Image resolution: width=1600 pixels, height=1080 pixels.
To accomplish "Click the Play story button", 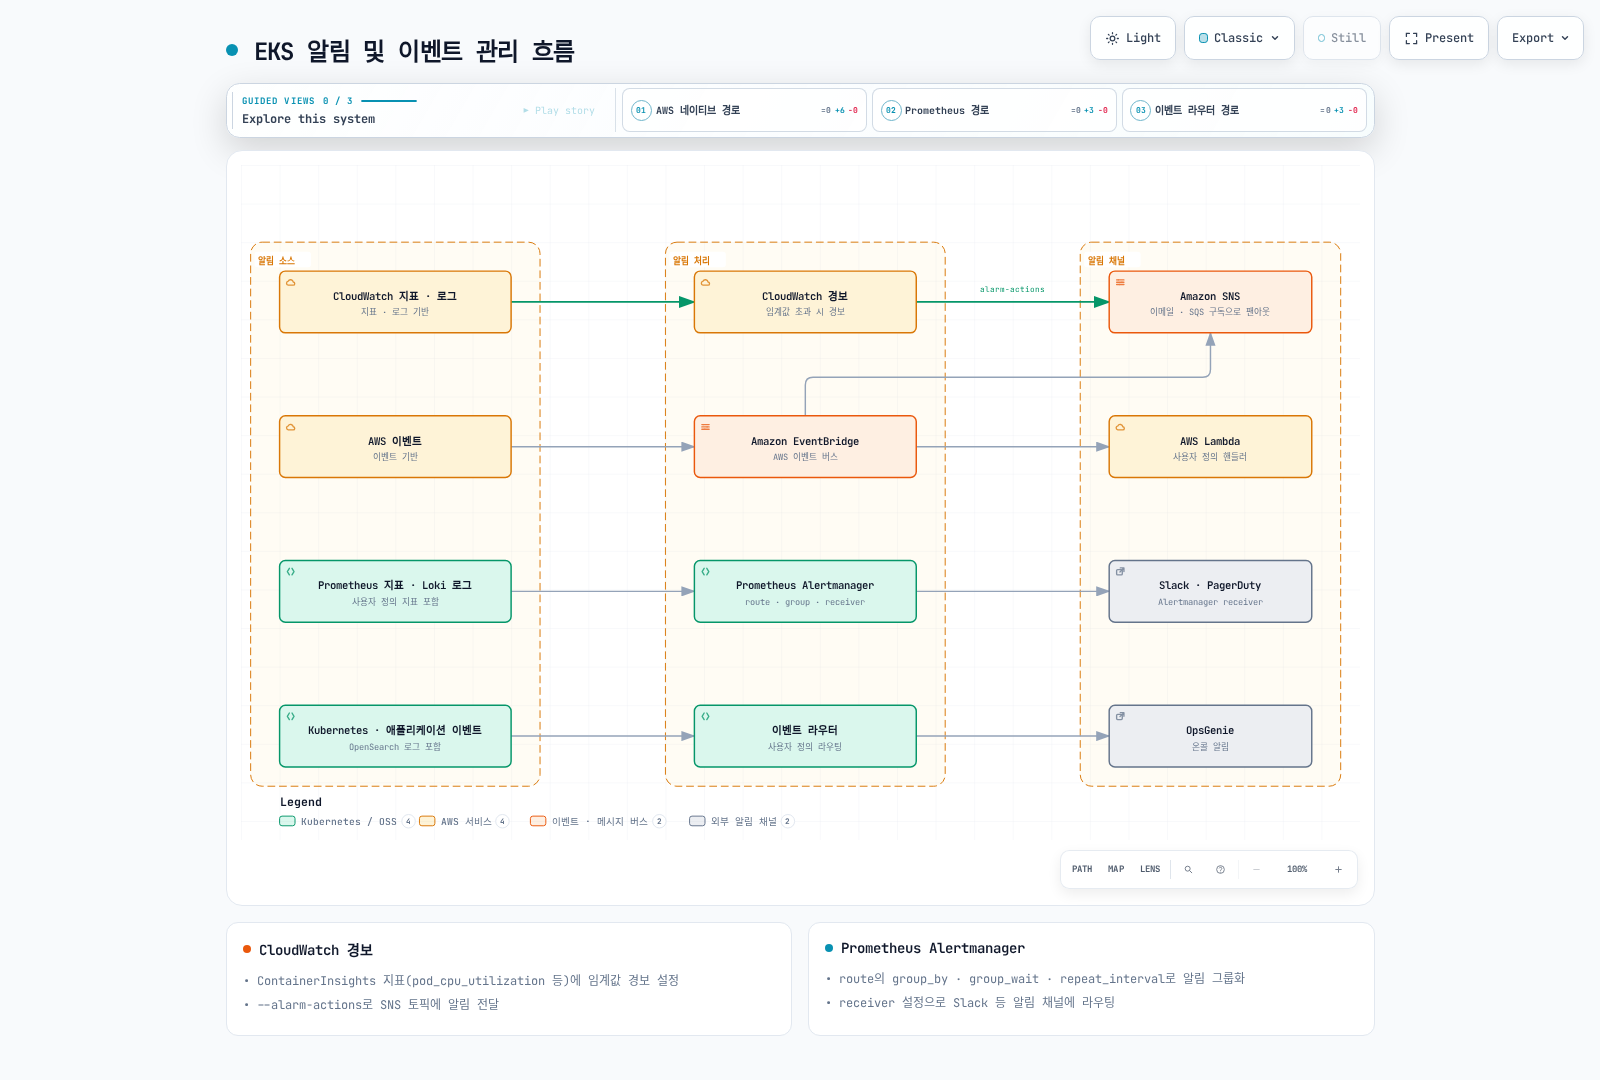I will (558, 111).
